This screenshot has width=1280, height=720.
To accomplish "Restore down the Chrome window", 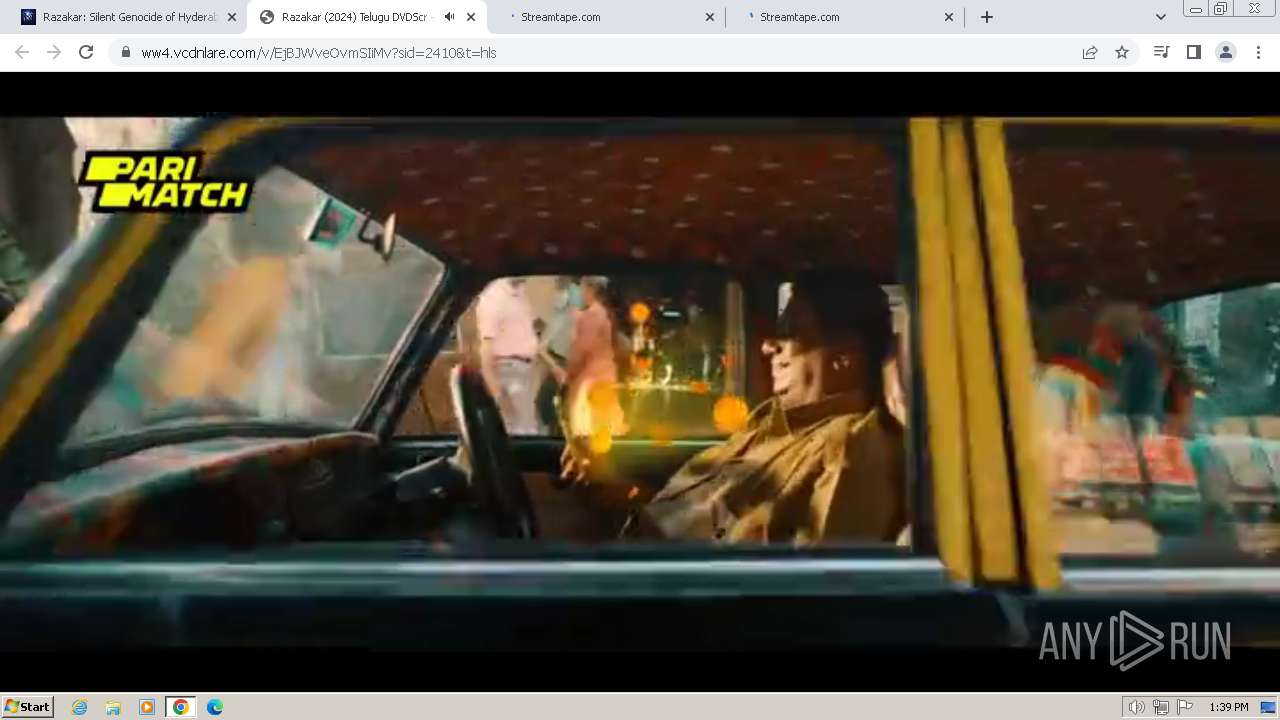I will tap(1221, 8).
